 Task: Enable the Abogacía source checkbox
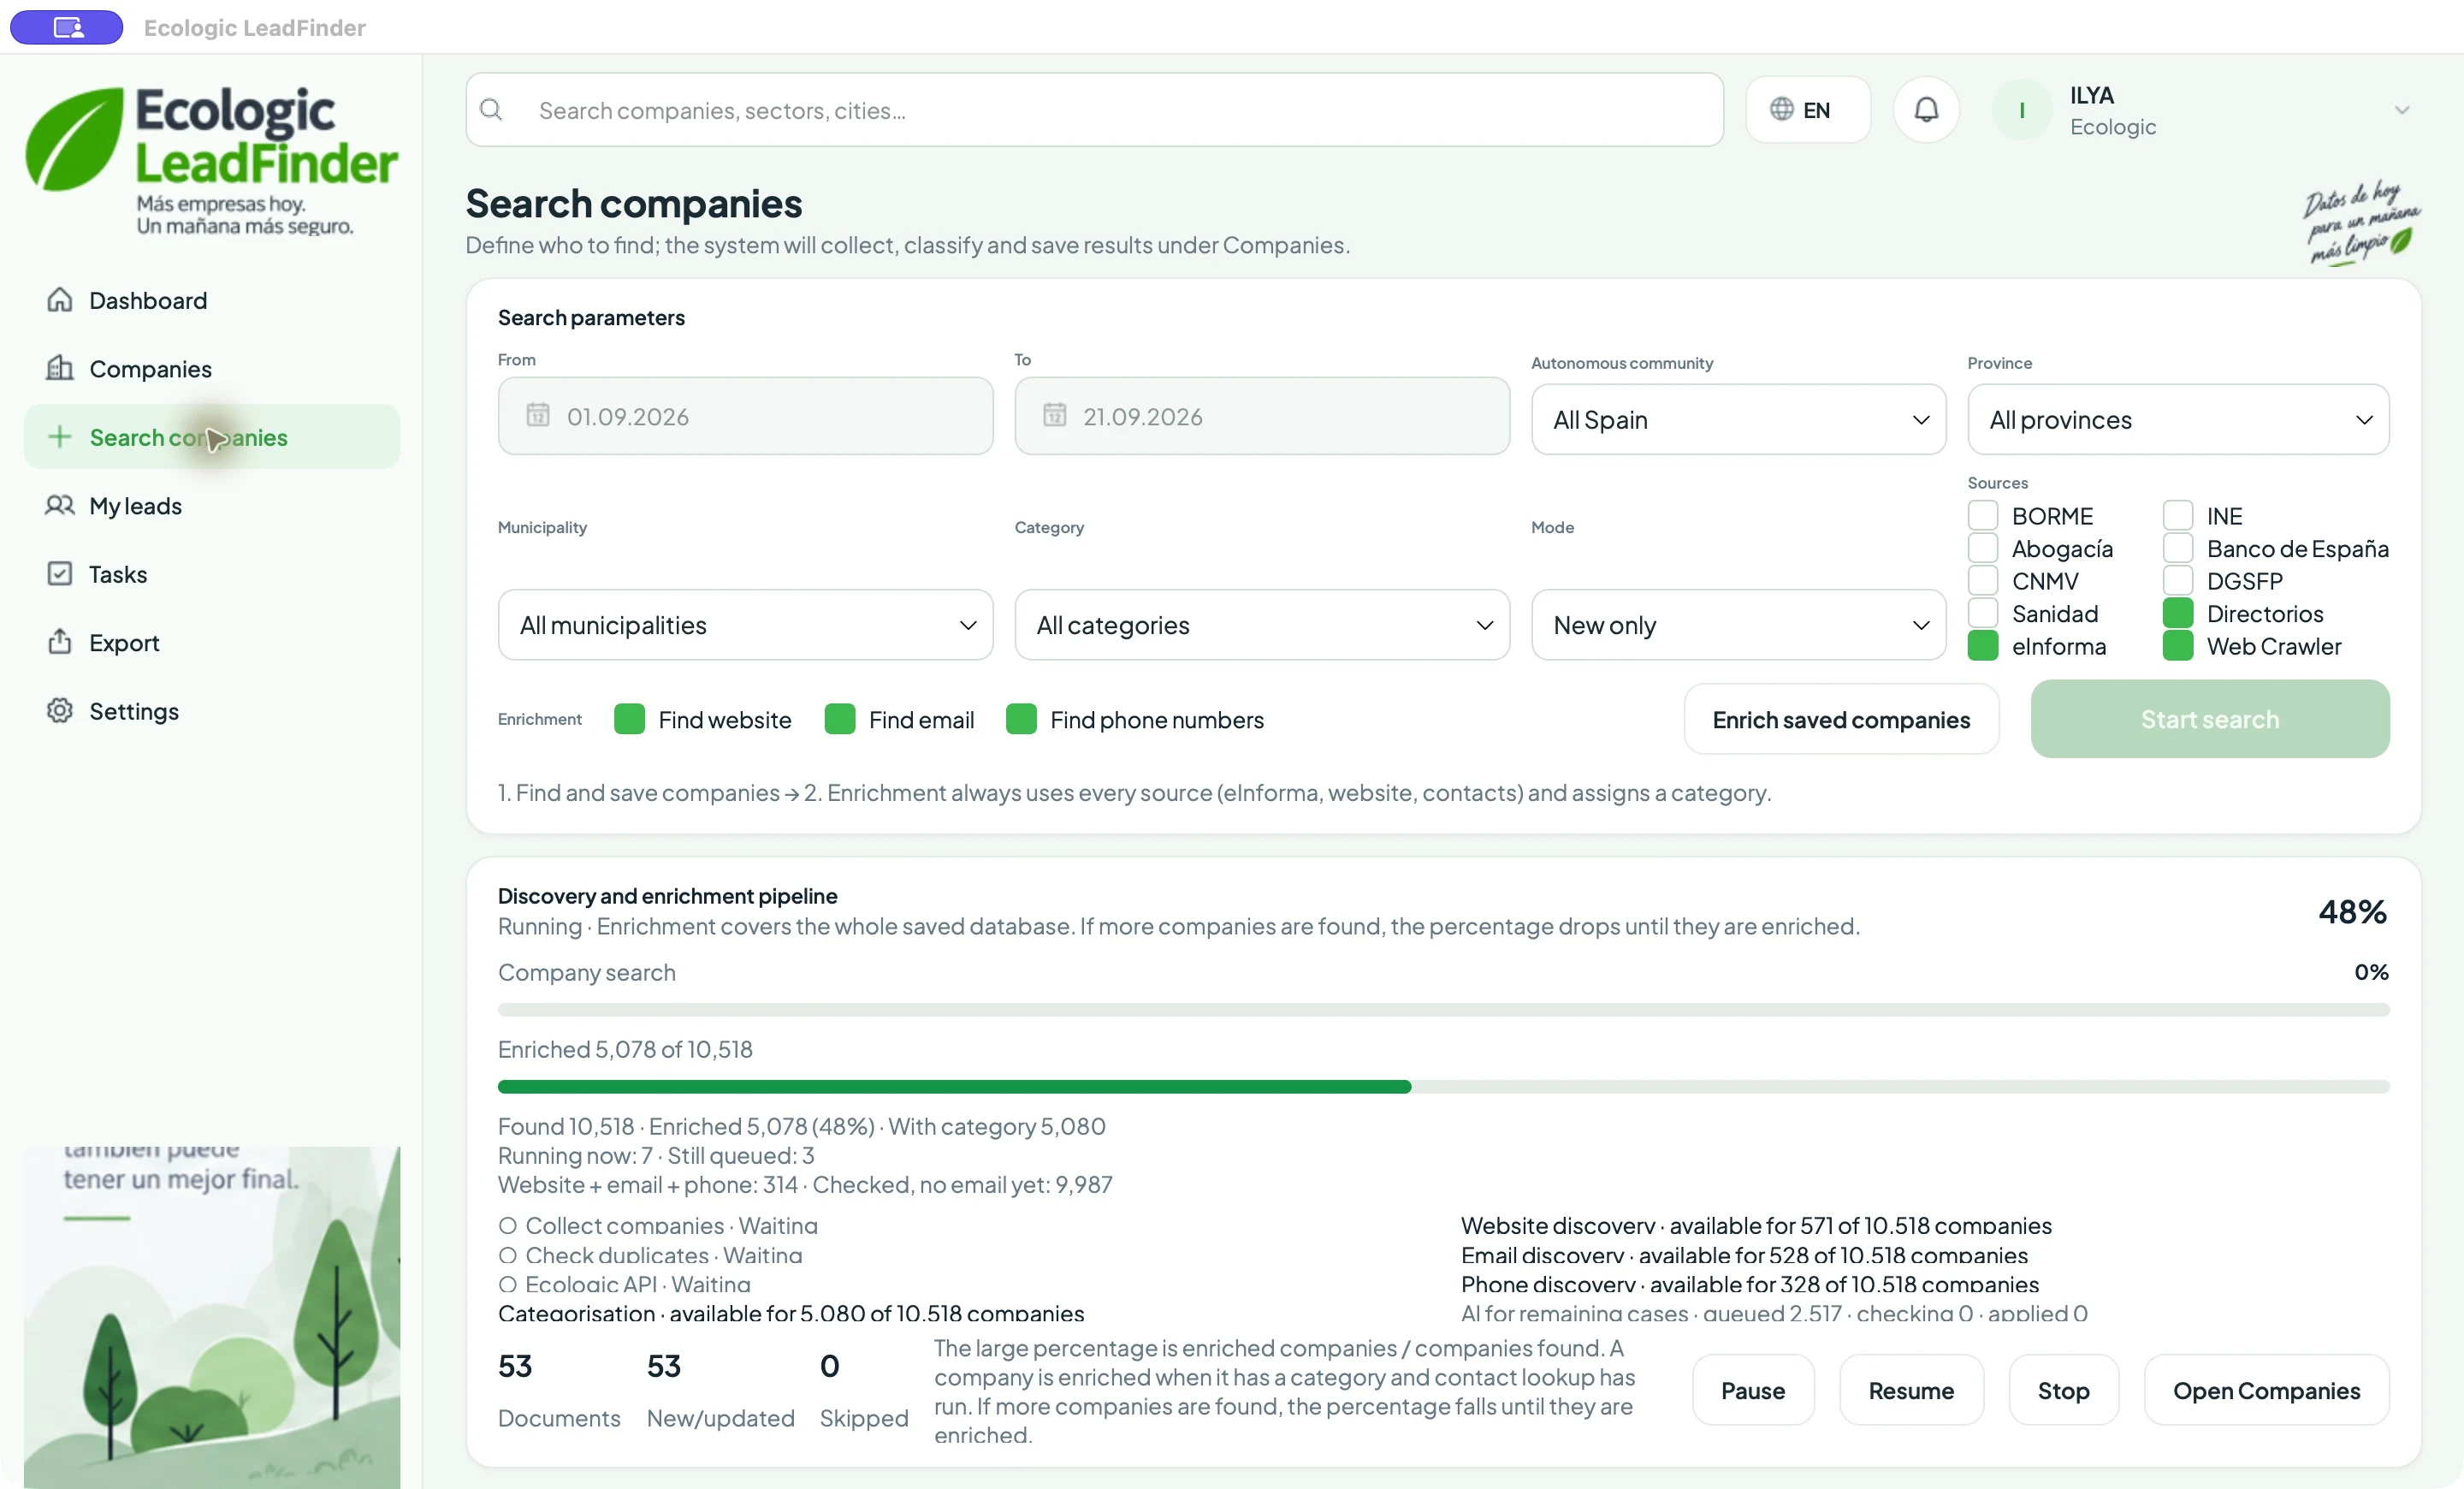(1982, 548)
